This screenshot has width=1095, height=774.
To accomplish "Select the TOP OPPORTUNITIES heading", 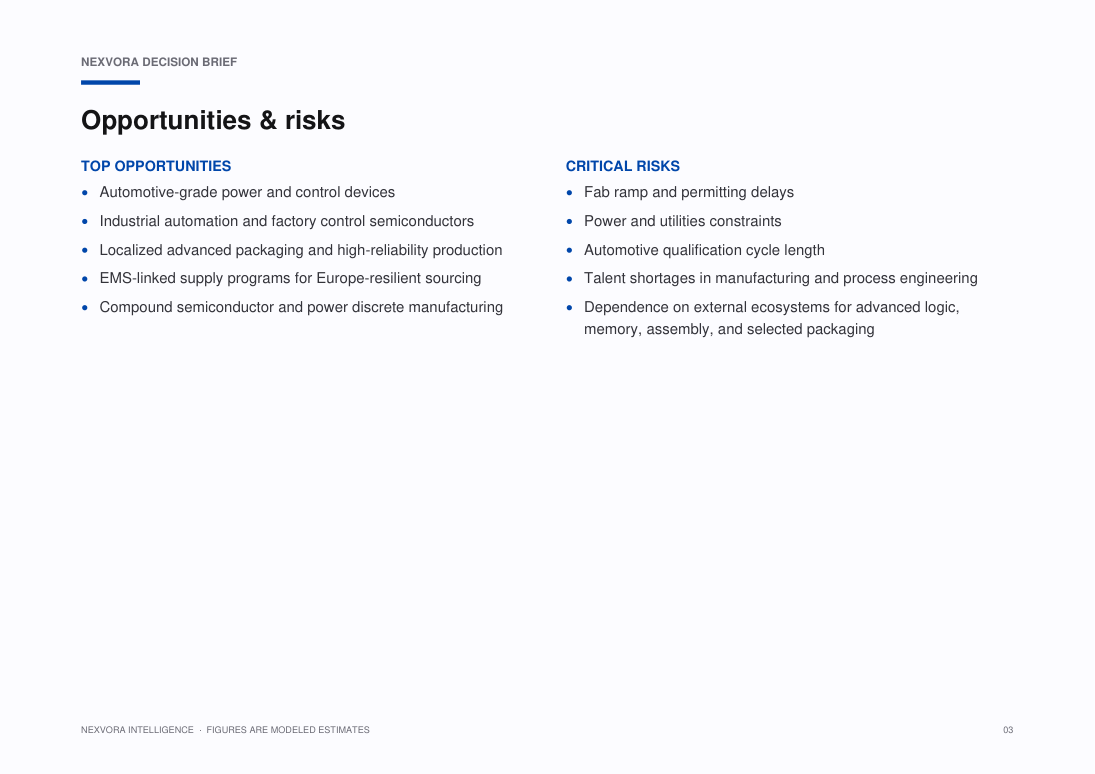I will click(x=156, y=166).
